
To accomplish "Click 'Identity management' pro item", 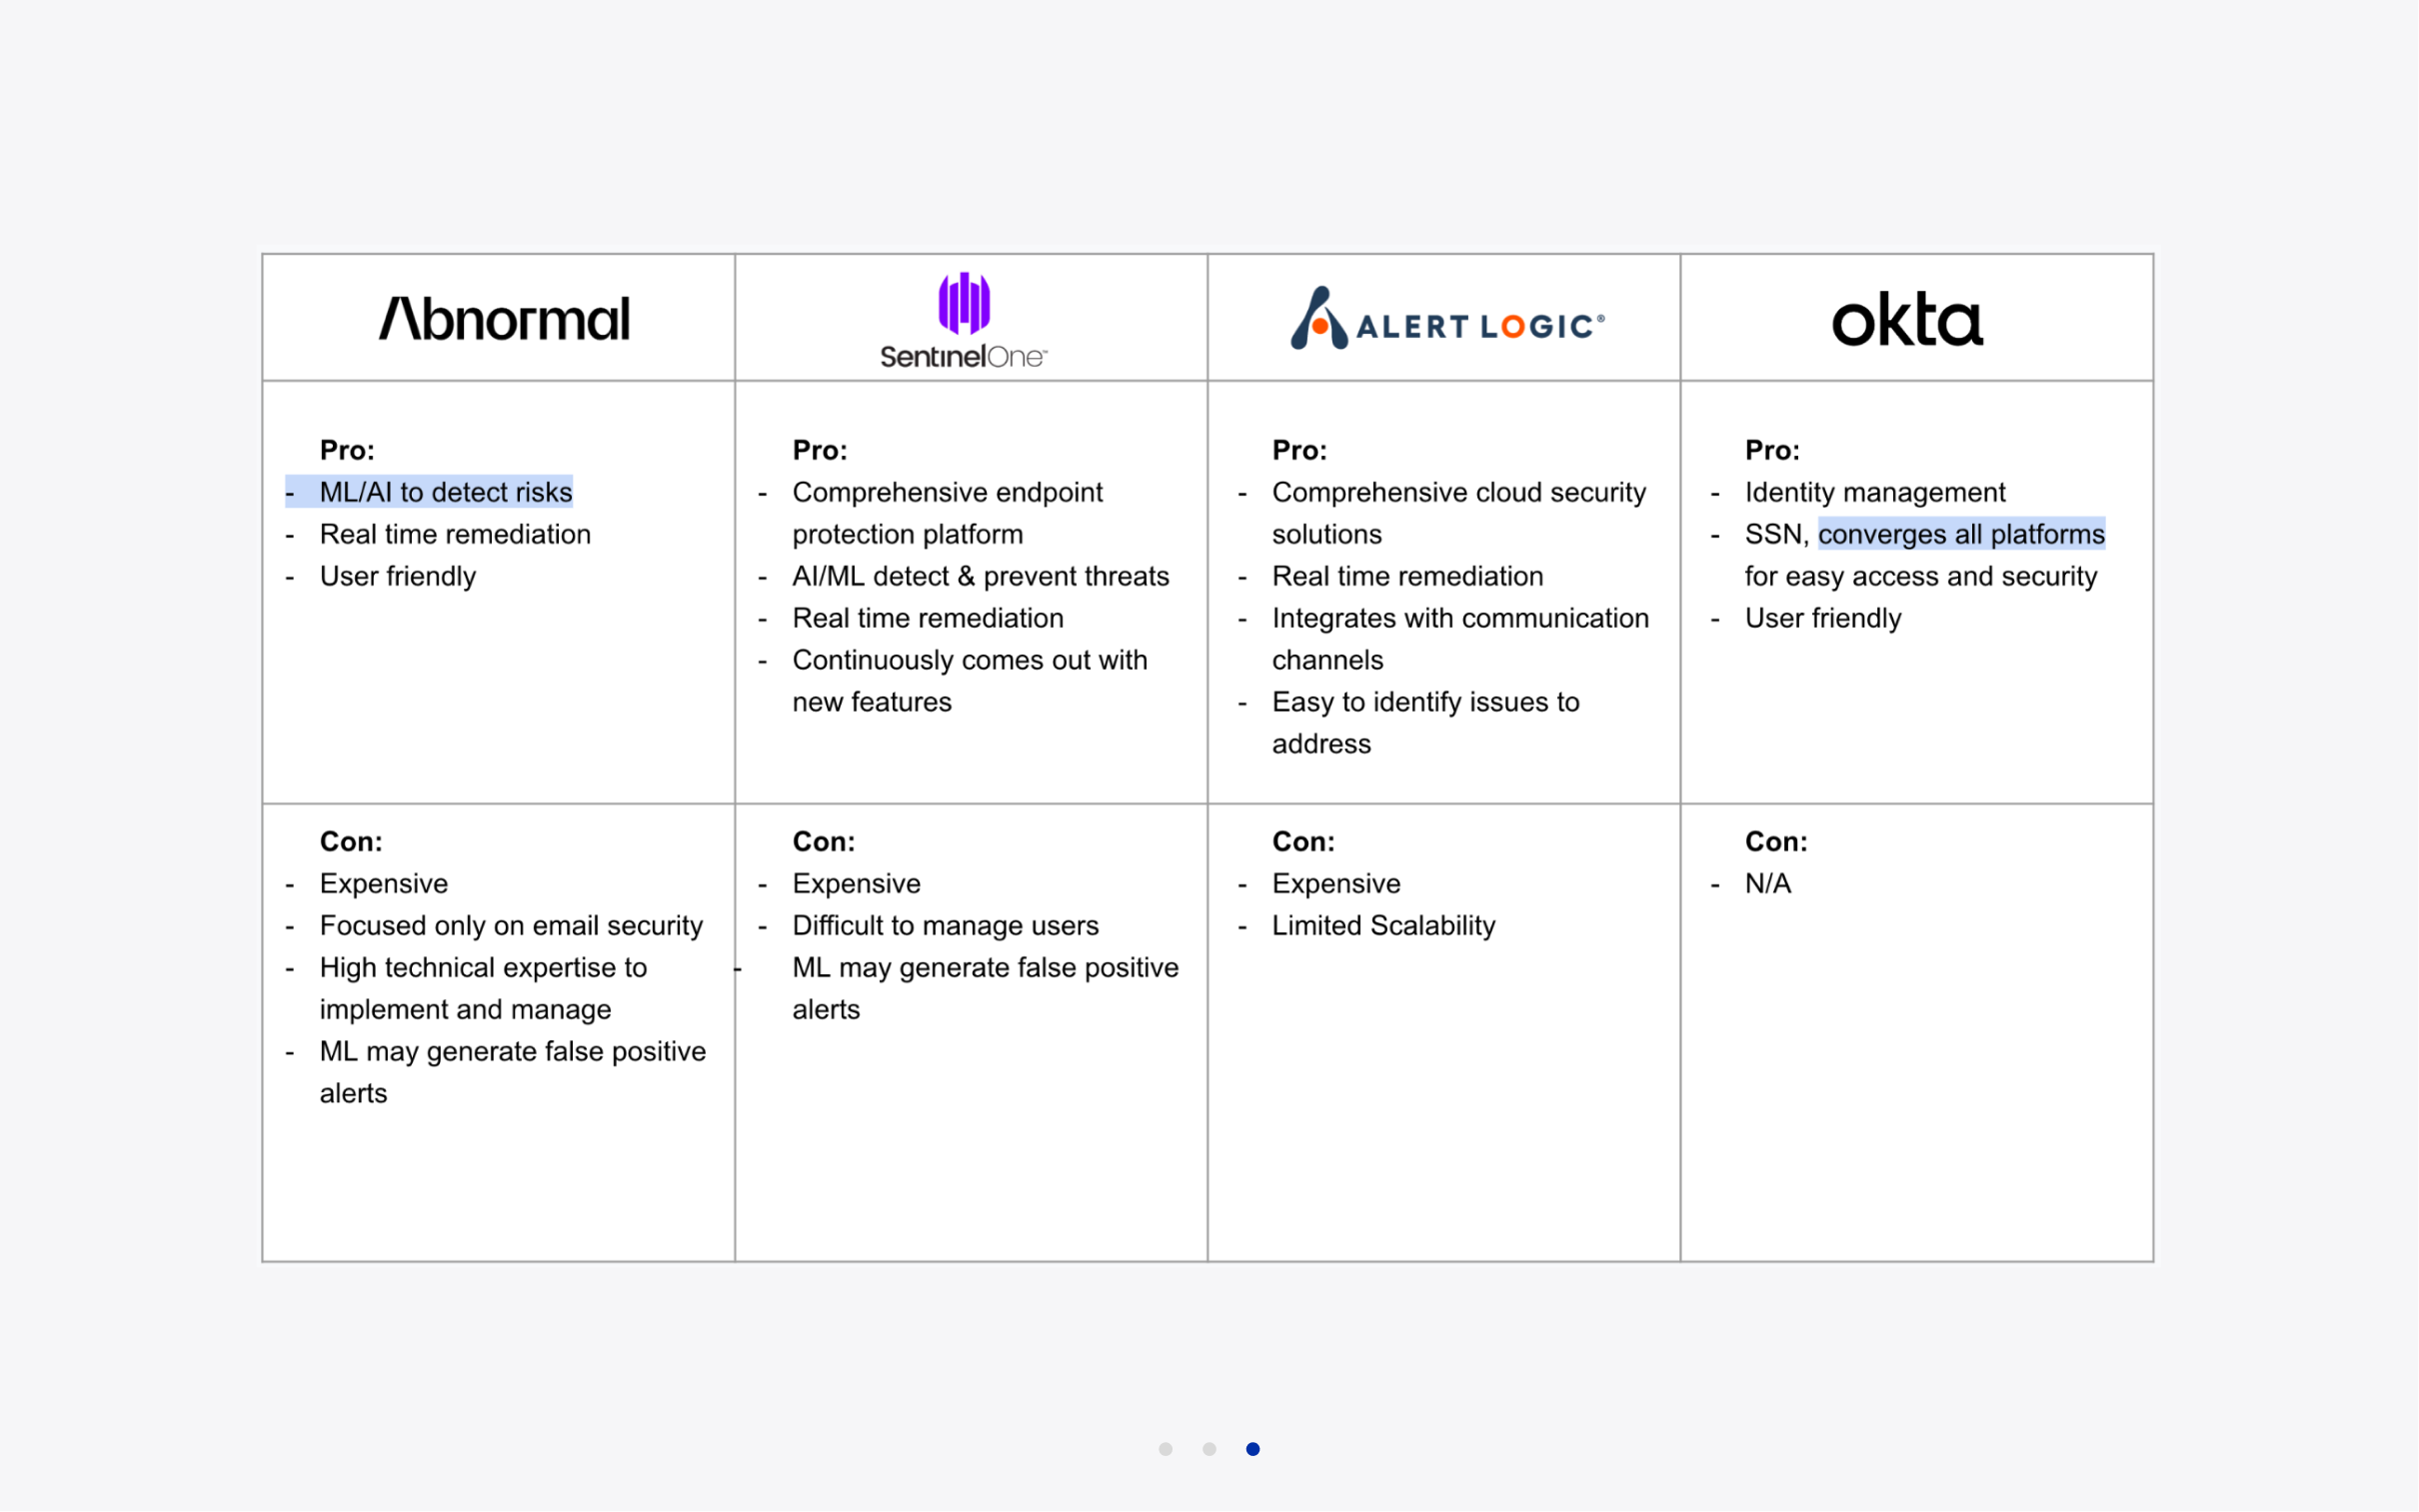I will pos(1874,492).
